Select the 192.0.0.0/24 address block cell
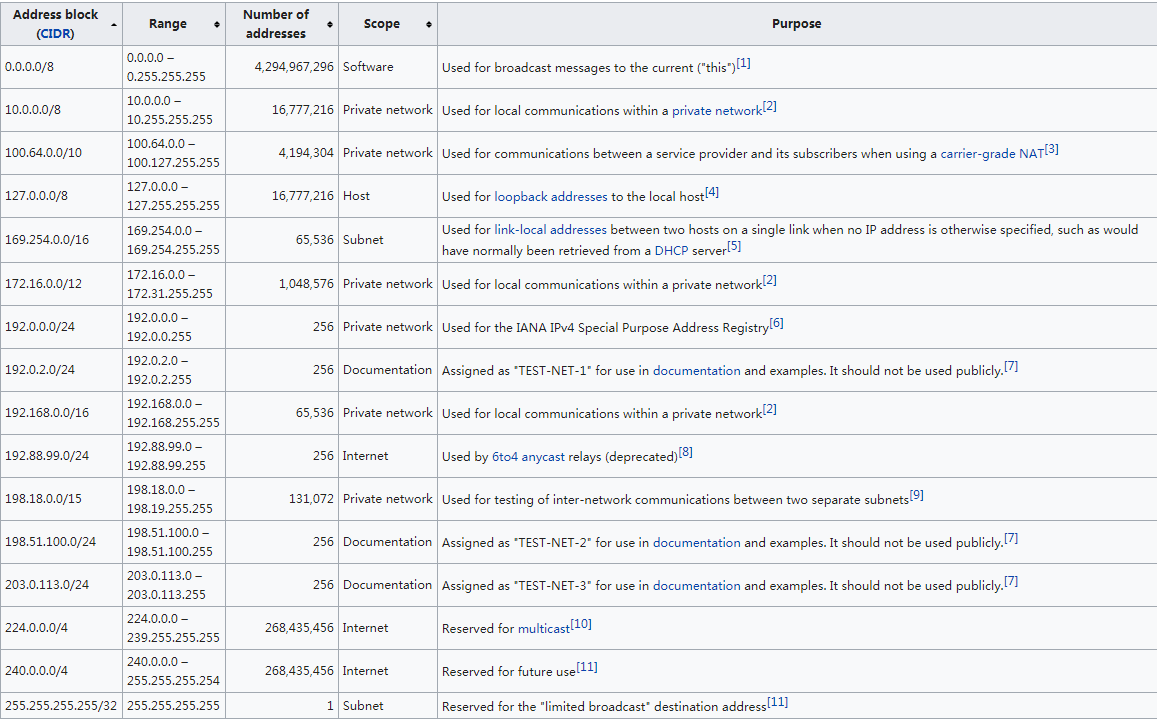 pos(61,326)
